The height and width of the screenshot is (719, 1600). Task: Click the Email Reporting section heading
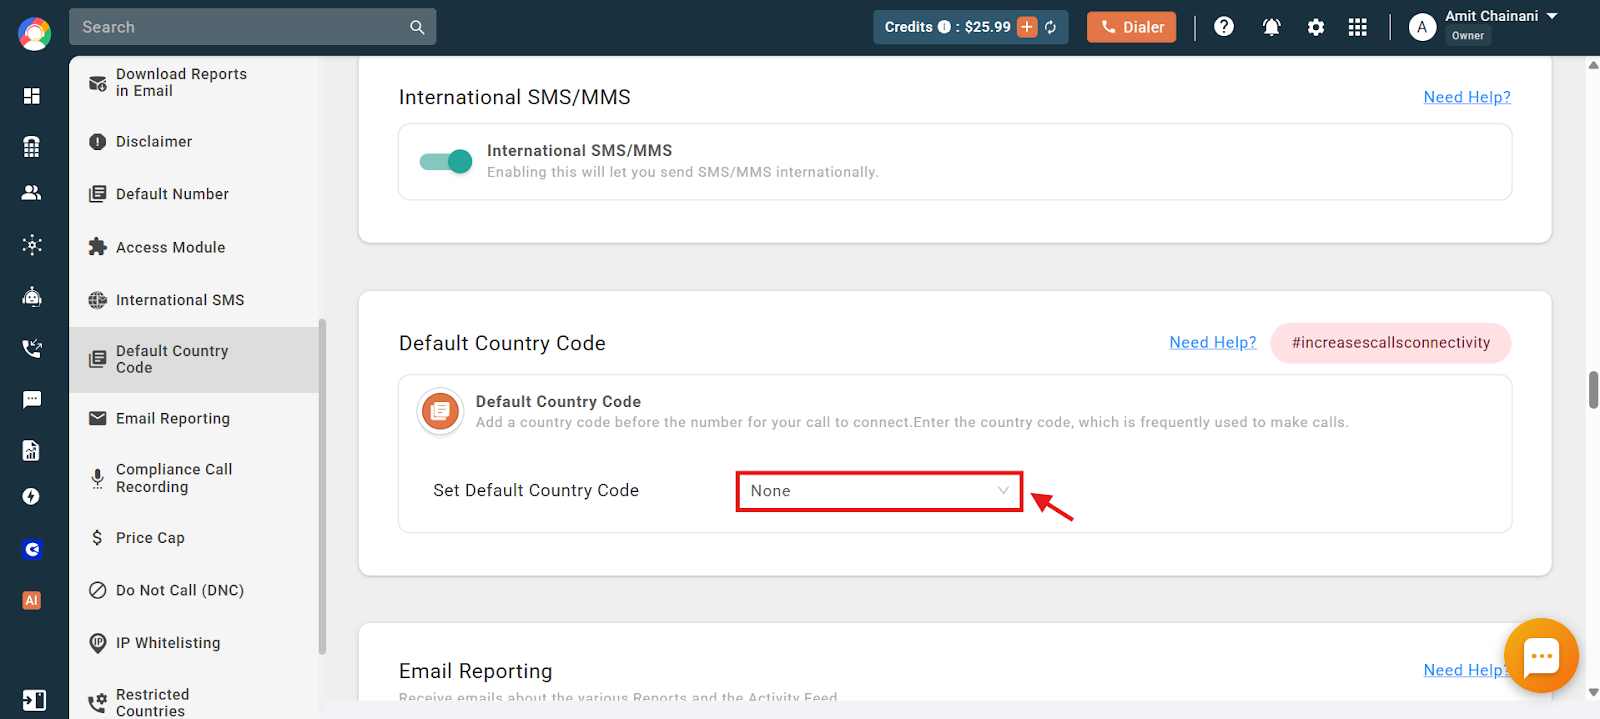pos(476,671)
